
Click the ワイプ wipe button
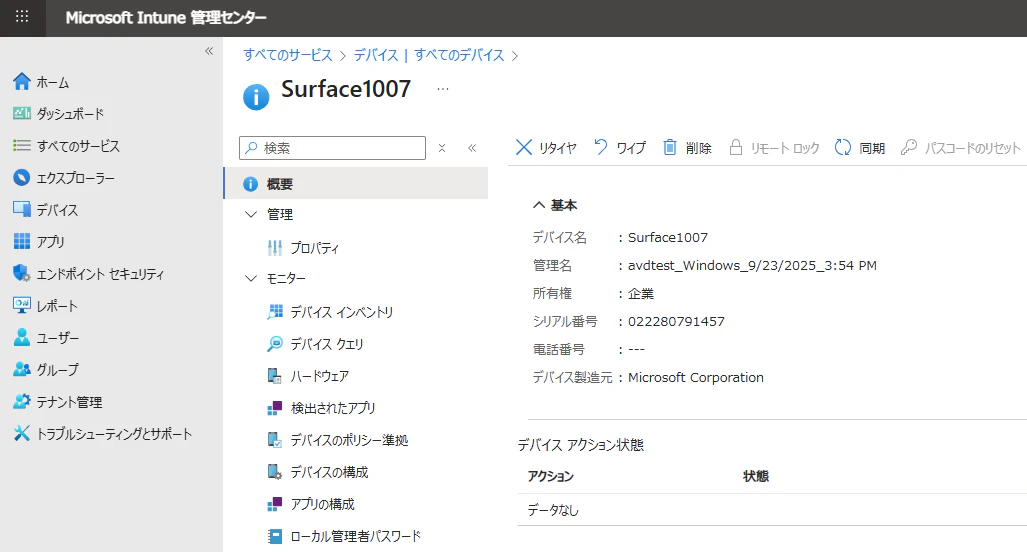620,148
